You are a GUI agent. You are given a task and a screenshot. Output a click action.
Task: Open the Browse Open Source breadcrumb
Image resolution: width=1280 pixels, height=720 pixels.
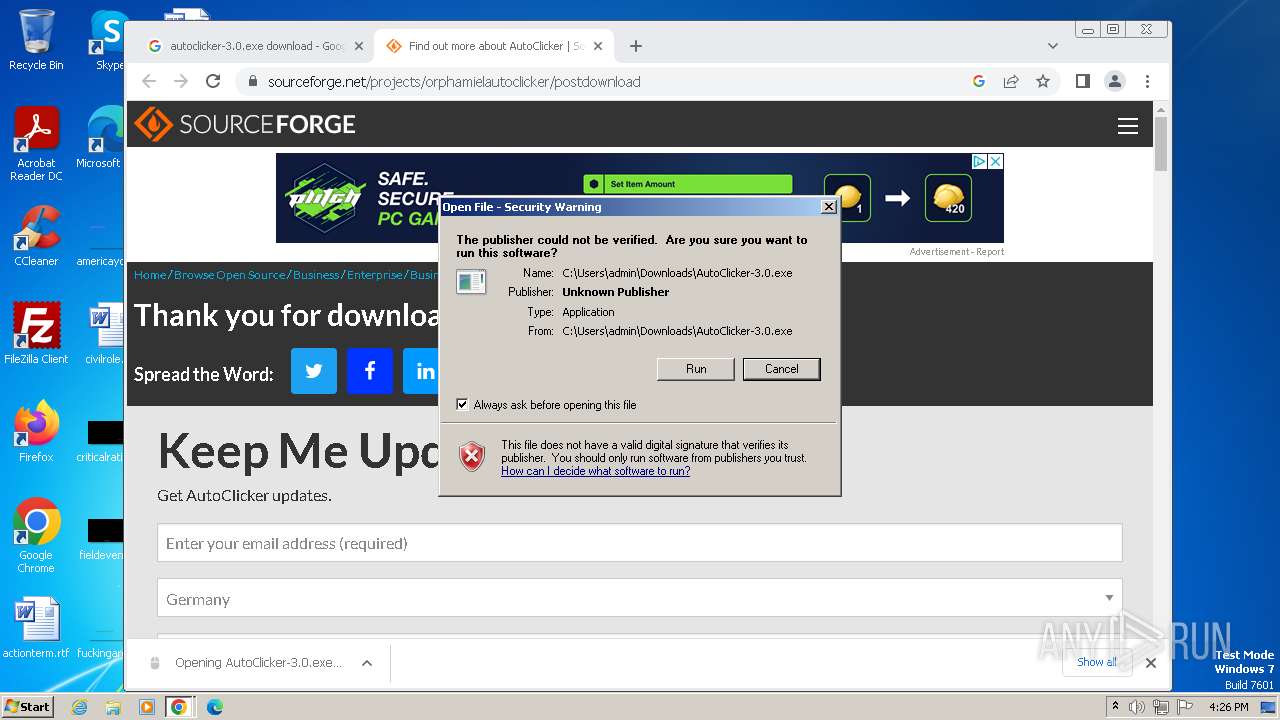click(230, 275)
